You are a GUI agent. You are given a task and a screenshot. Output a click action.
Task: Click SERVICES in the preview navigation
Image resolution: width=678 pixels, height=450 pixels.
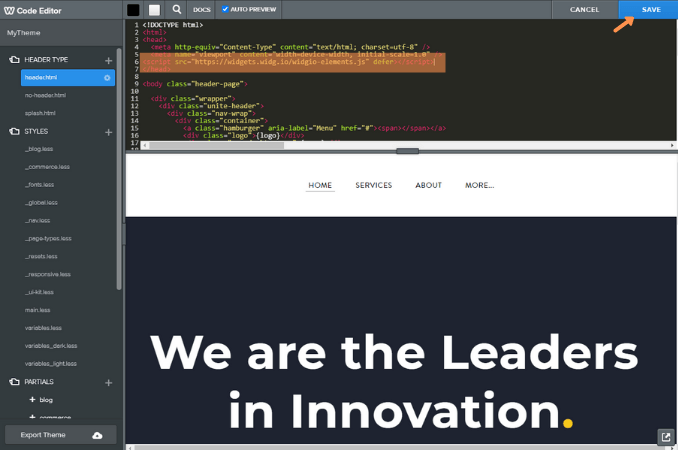[x=374, y=185]
